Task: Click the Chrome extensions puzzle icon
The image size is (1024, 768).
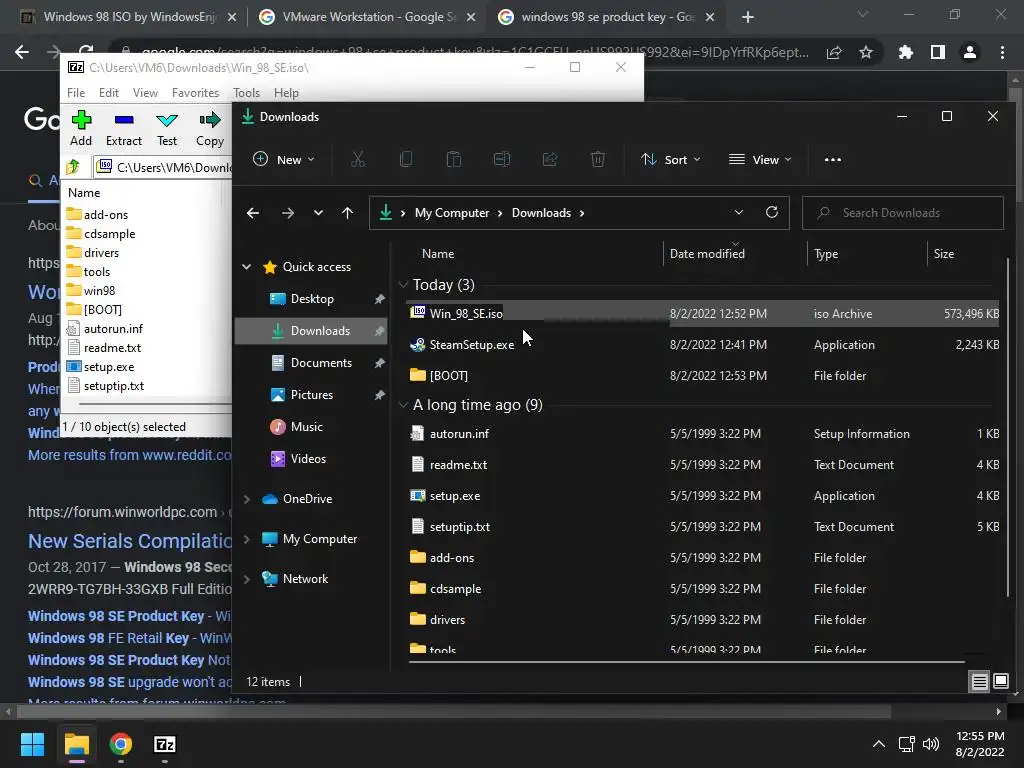Action: coord(905,52)
